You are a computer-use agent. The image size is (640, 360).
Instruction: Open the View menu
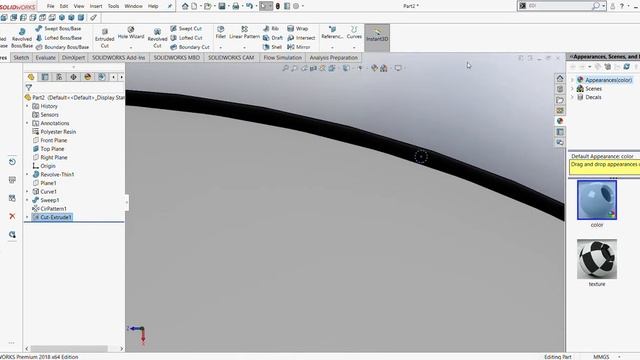point(79,6)
